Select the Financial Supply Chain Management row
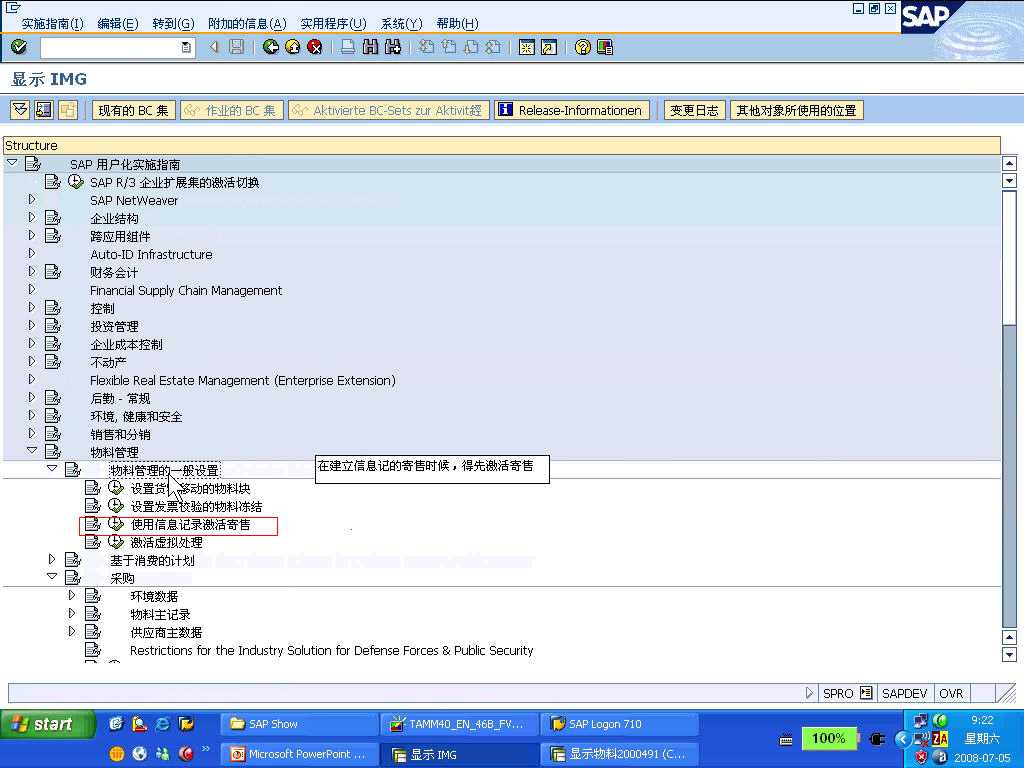Image resolution: width=1024 pixels, height=768 pixels. pyautogui.click(x=185, y=290)
